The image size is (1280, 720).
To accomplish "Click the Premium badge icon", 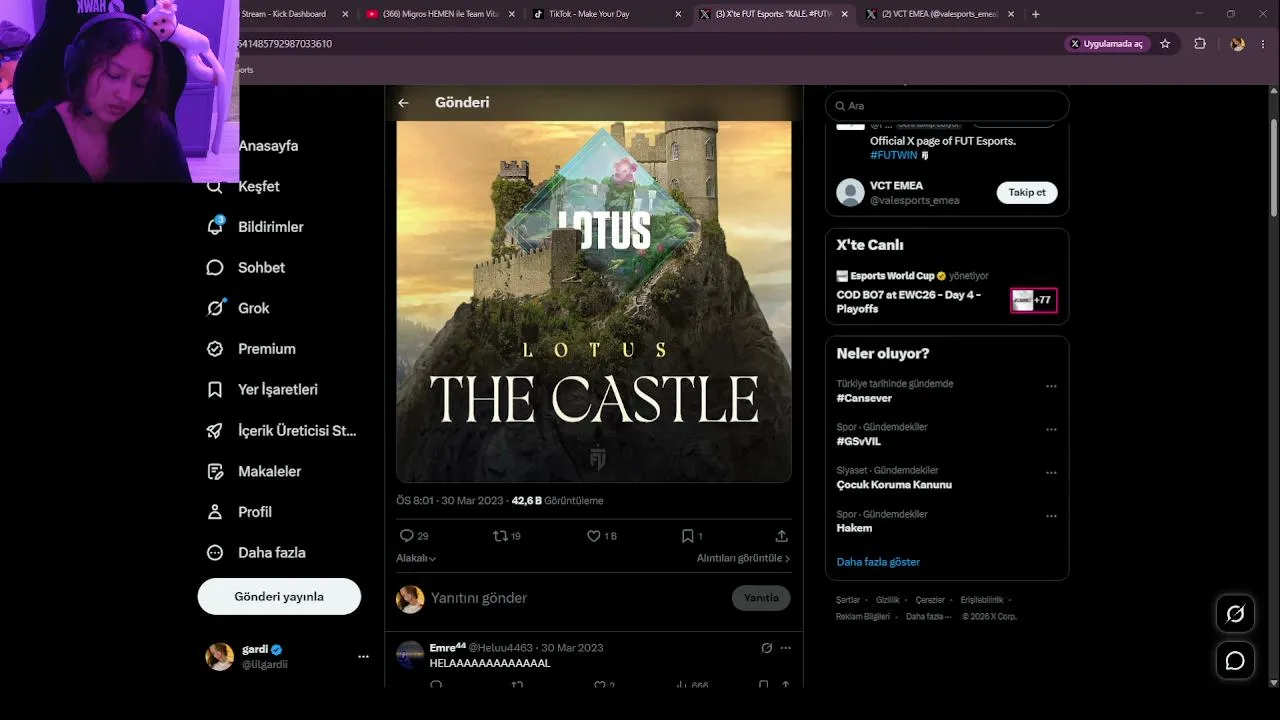I will [215, 349].
